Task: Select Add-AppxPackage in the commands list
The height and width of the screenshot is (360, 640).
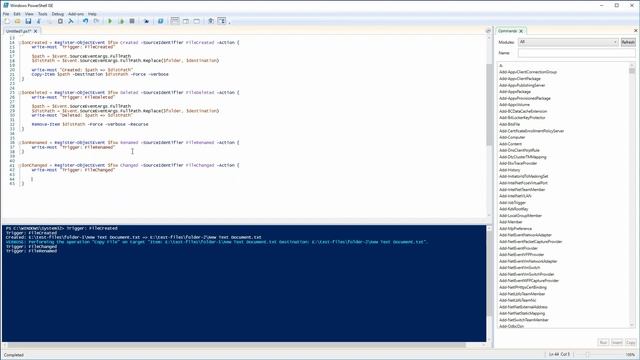Action: point(515,92)
